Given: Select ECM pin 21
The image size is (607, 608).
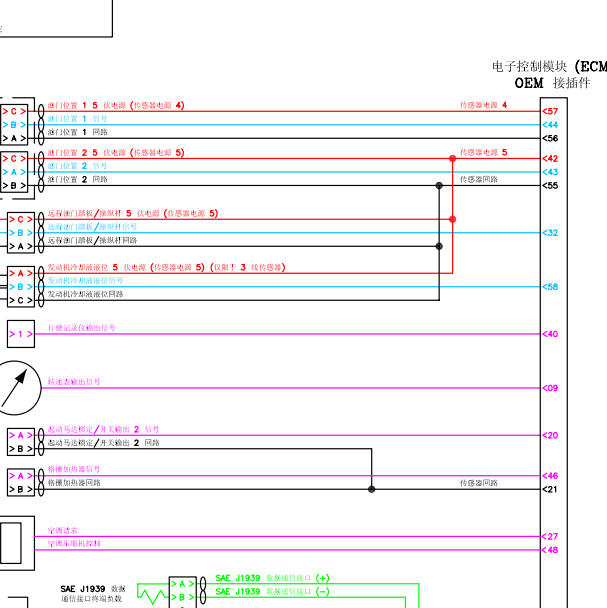Looking at the screenshot, I should (x=550, y=489).
